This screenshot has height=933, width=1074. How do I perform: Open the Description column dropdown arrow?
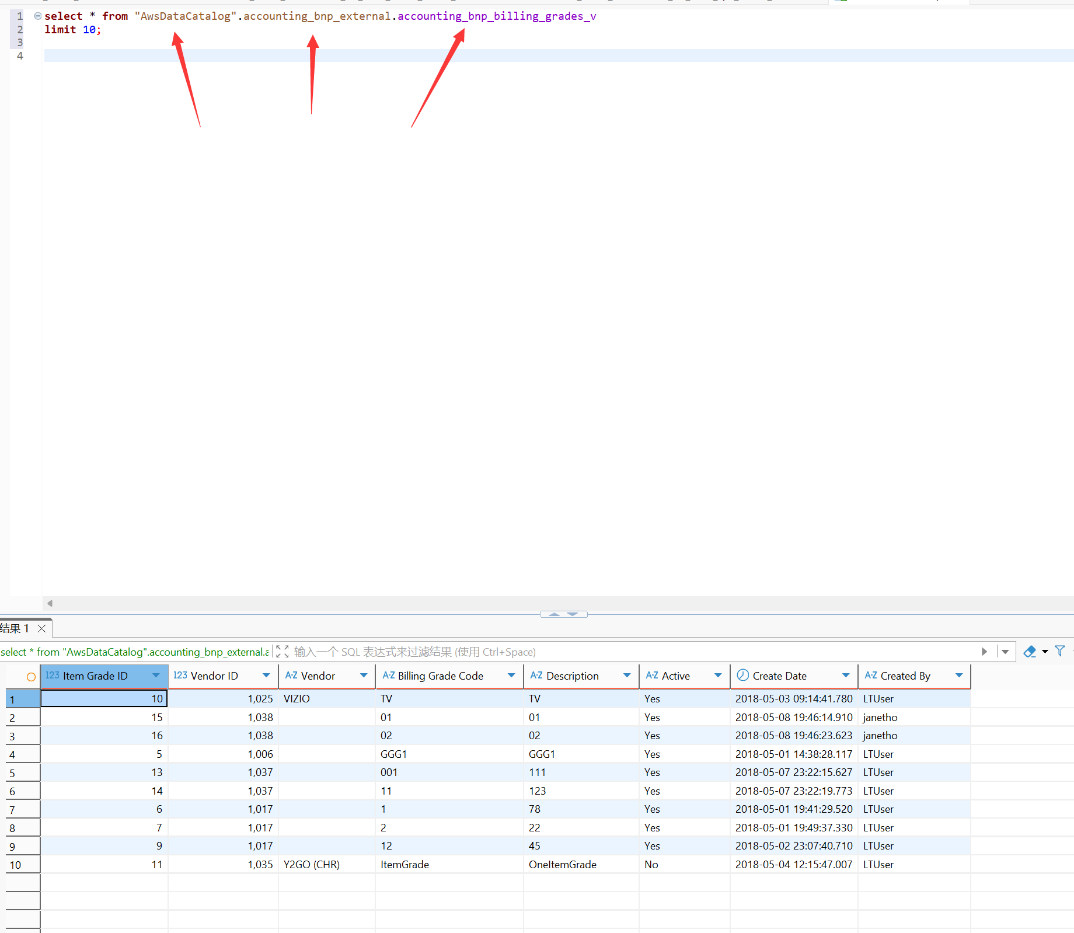(x=627, y=675)
